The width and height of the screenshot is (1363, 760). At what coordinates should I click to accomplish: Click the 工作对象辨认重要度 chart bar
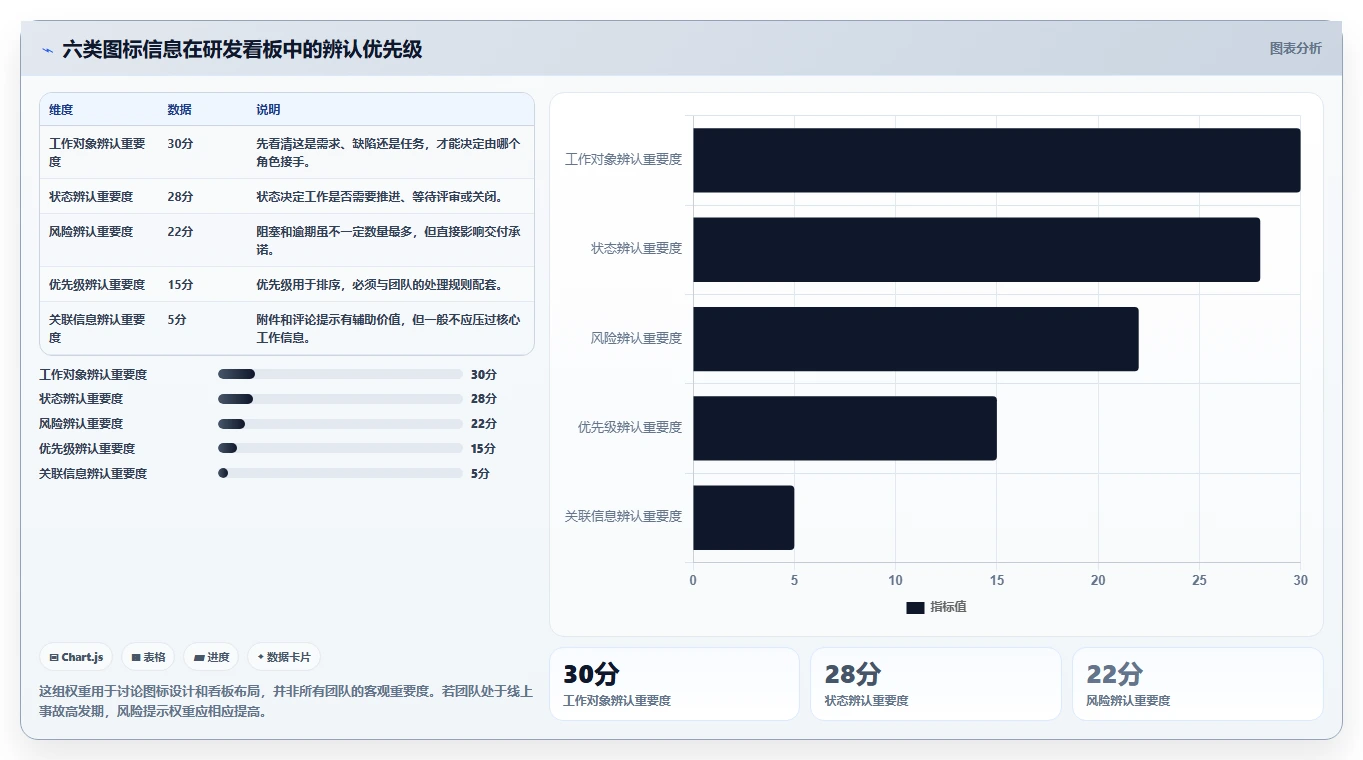point(996,160)
